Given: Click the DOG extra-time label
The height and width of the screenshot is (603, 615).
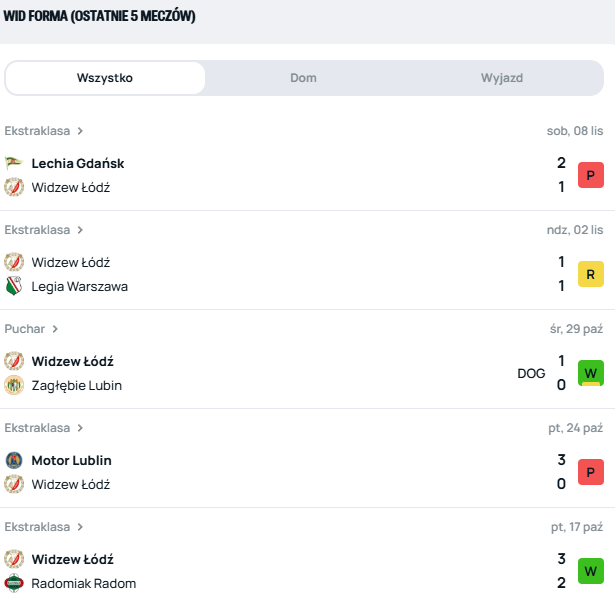Looking at the screenshot, I should (531, 373).
